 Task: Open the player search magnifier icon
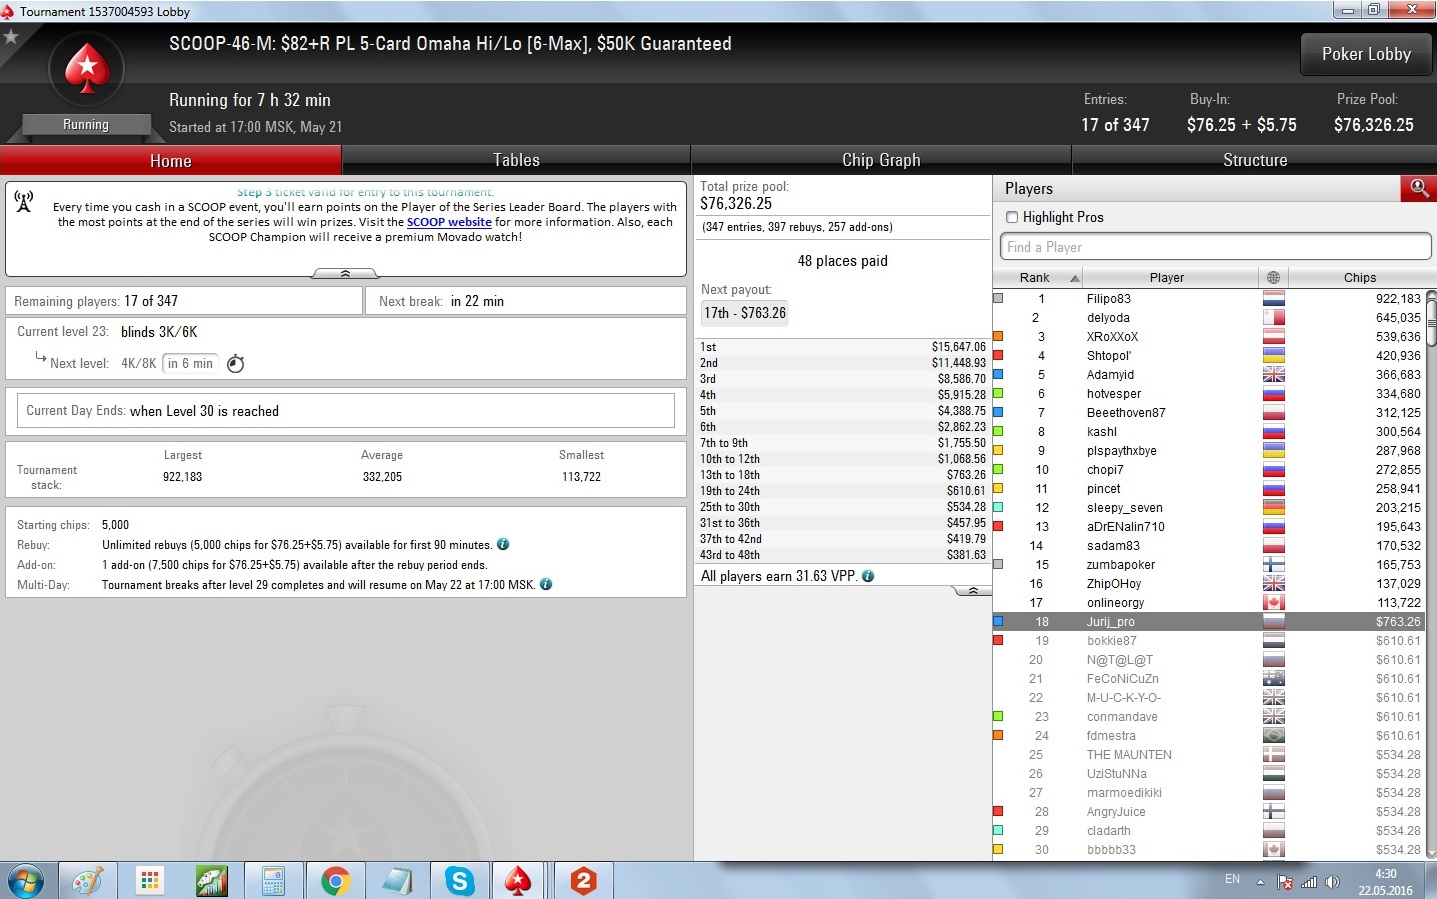click(x=1418, y=188)
